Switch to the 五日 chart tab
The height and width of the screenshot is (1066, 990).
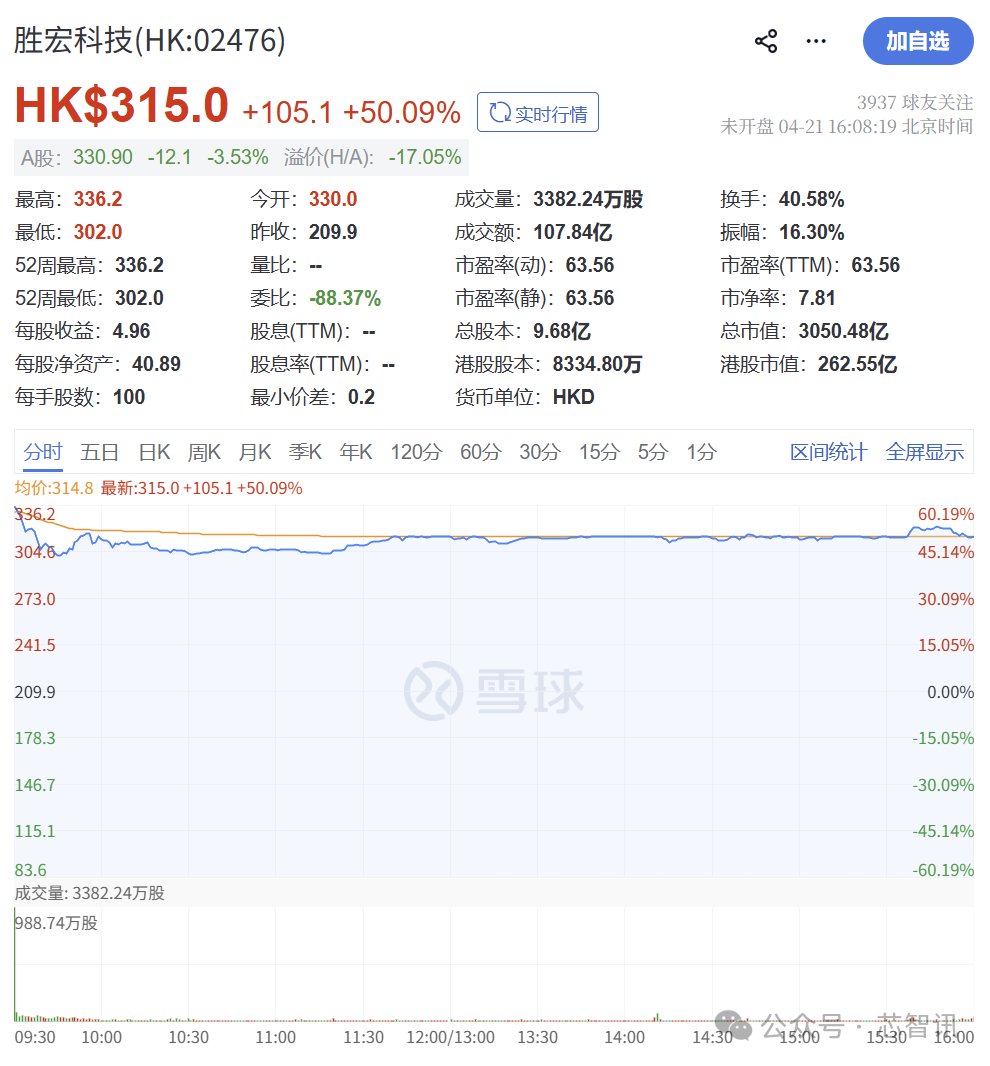click(x=99, y=452)
